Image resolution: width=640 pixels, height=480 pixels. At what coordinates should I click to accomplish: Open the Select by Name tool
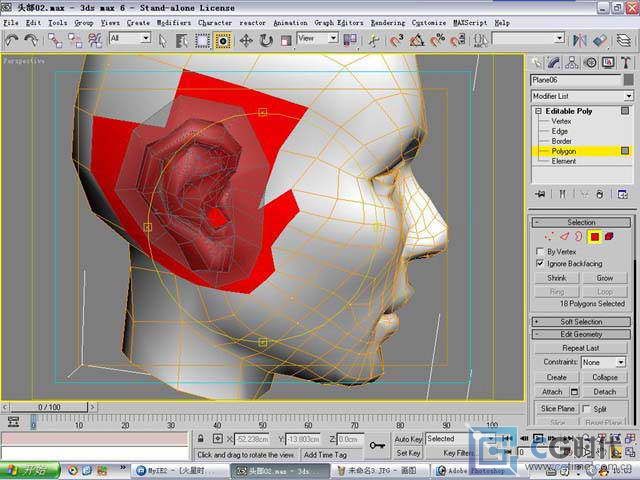tap(182, 40)
